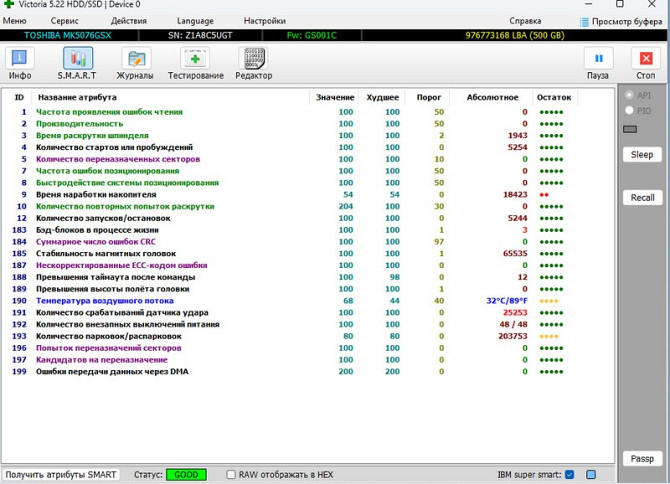670x484 pixels.
Task: Open the Меню menu
Action: (15, 21)
